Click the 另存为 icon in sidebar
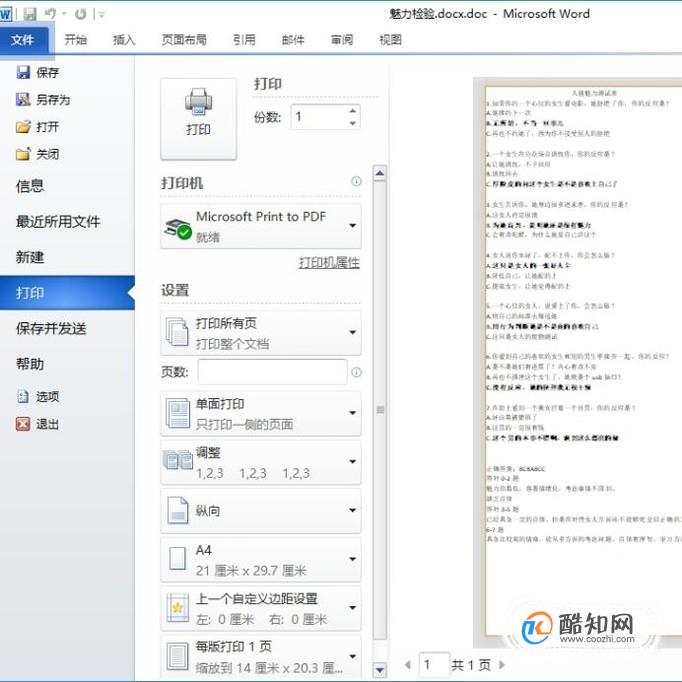Image resolution: width=682 pixels, height=682 pixels. point(23,100)
